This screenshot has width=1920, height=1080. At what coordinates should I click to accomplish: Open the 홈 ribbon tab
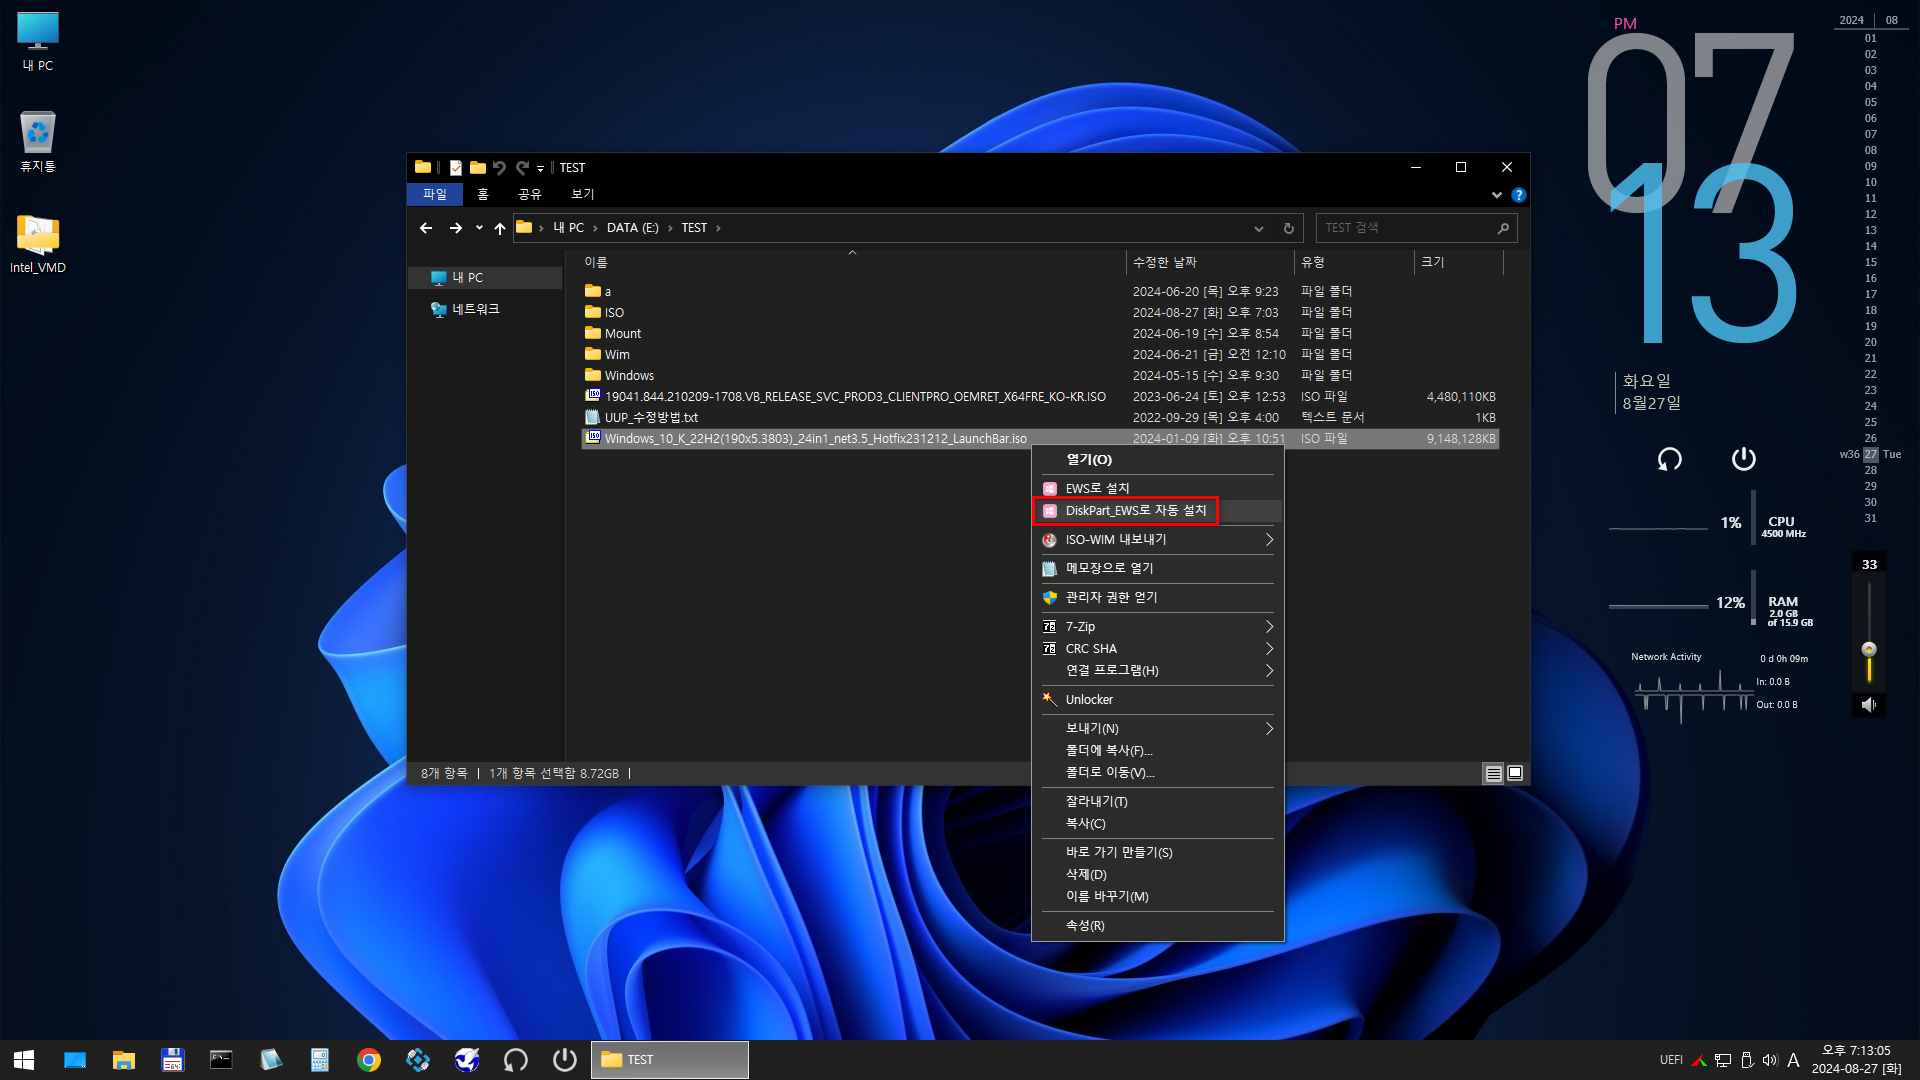(483, 194)
